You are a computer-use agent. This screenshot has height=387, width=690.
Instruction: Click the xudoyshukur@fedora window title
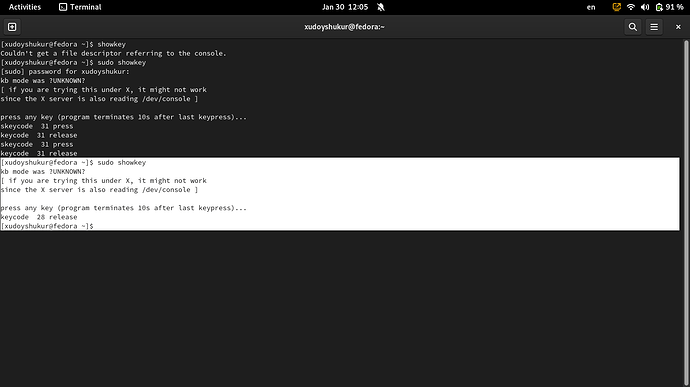pyautogui.click(x=344, y=27)
